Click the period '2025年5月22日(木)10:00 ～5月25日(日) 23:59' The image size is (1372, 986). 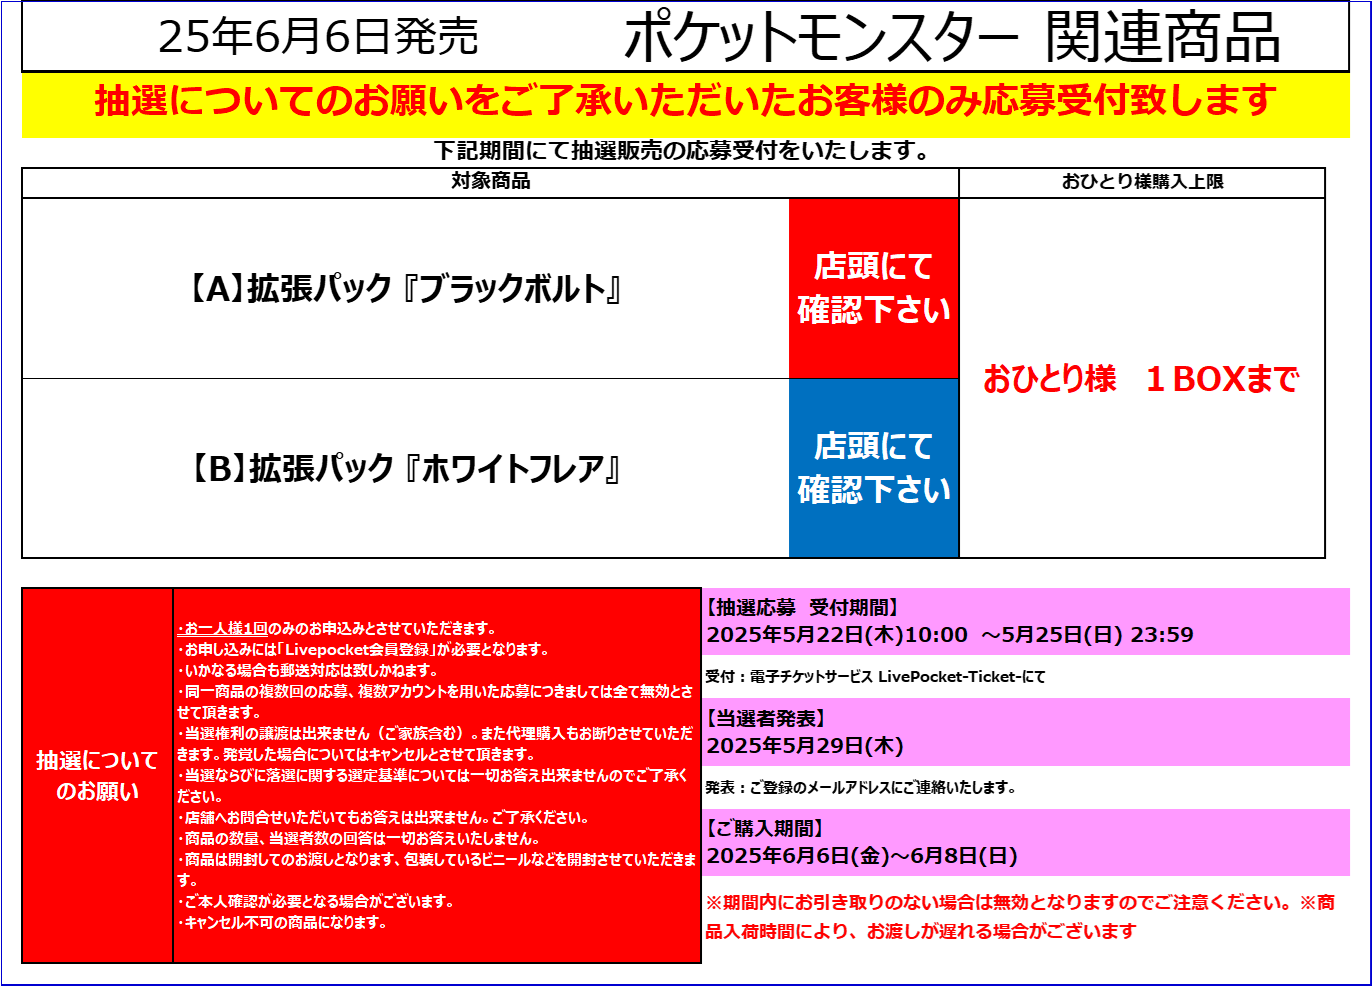coord(950,635)
